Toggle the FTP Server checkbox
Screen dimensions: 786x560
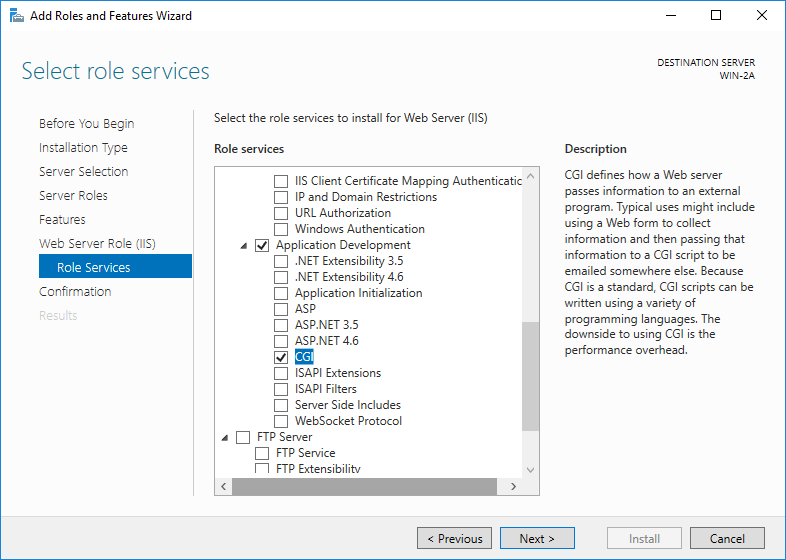coord(243,437)
